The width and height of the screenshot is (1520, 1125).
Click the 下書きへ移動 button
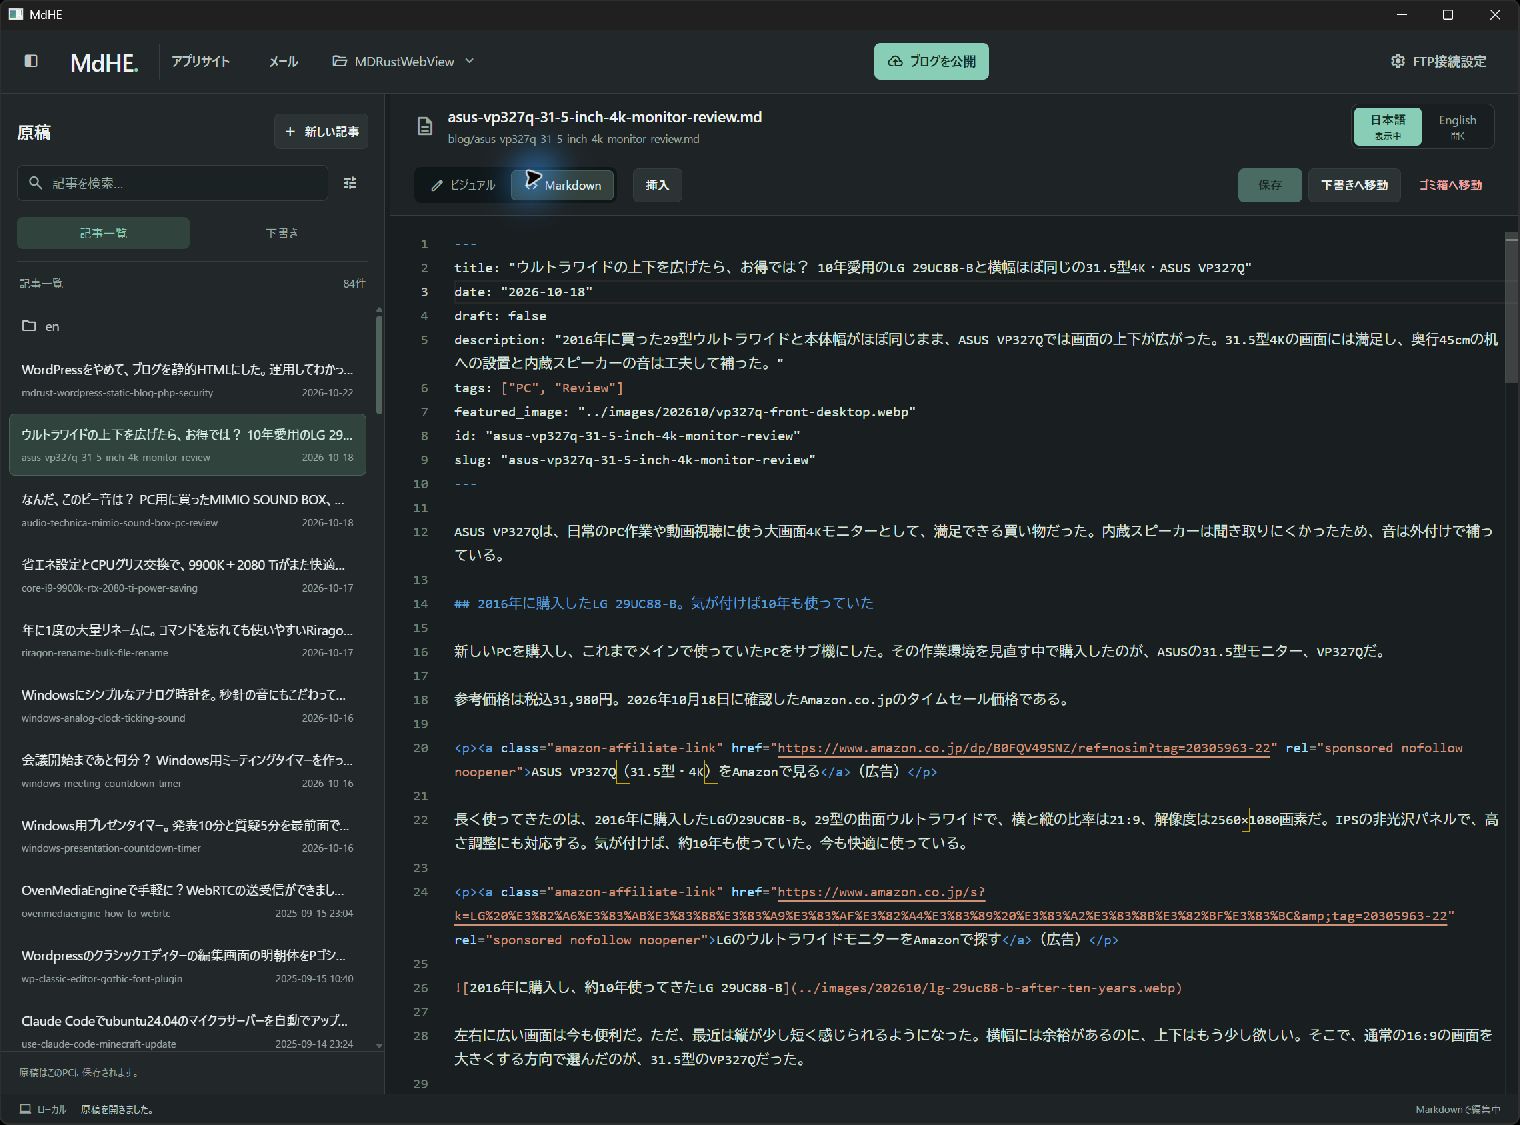[x=1355, y=185]
